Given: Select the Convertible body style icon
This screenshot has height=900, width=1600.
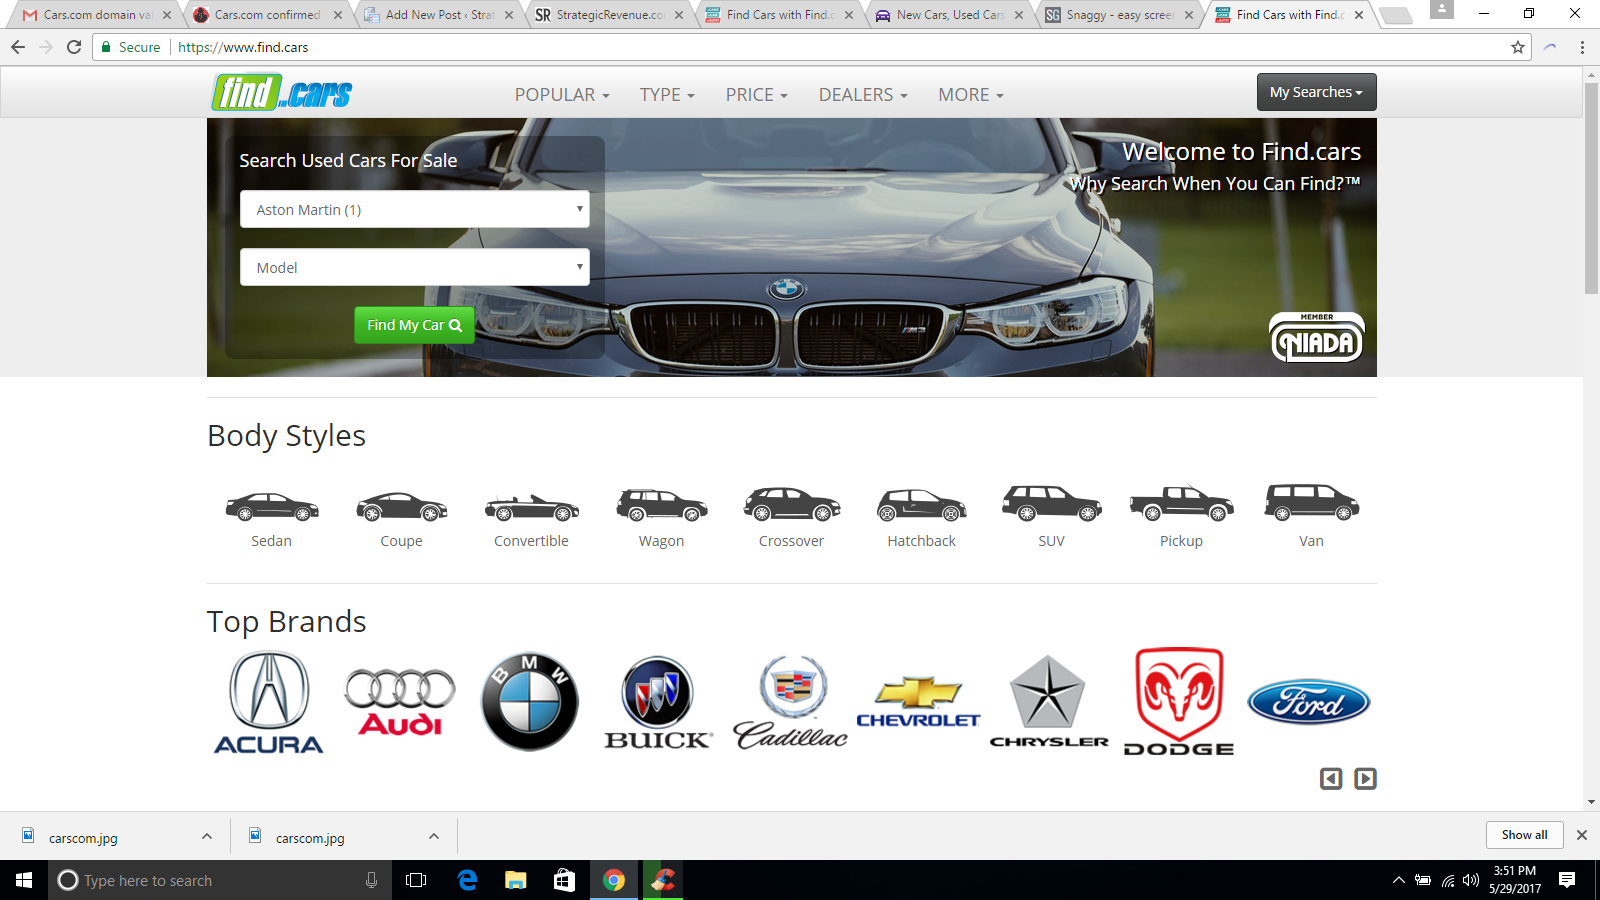Looking at the screenshot, I should point(531,507).
